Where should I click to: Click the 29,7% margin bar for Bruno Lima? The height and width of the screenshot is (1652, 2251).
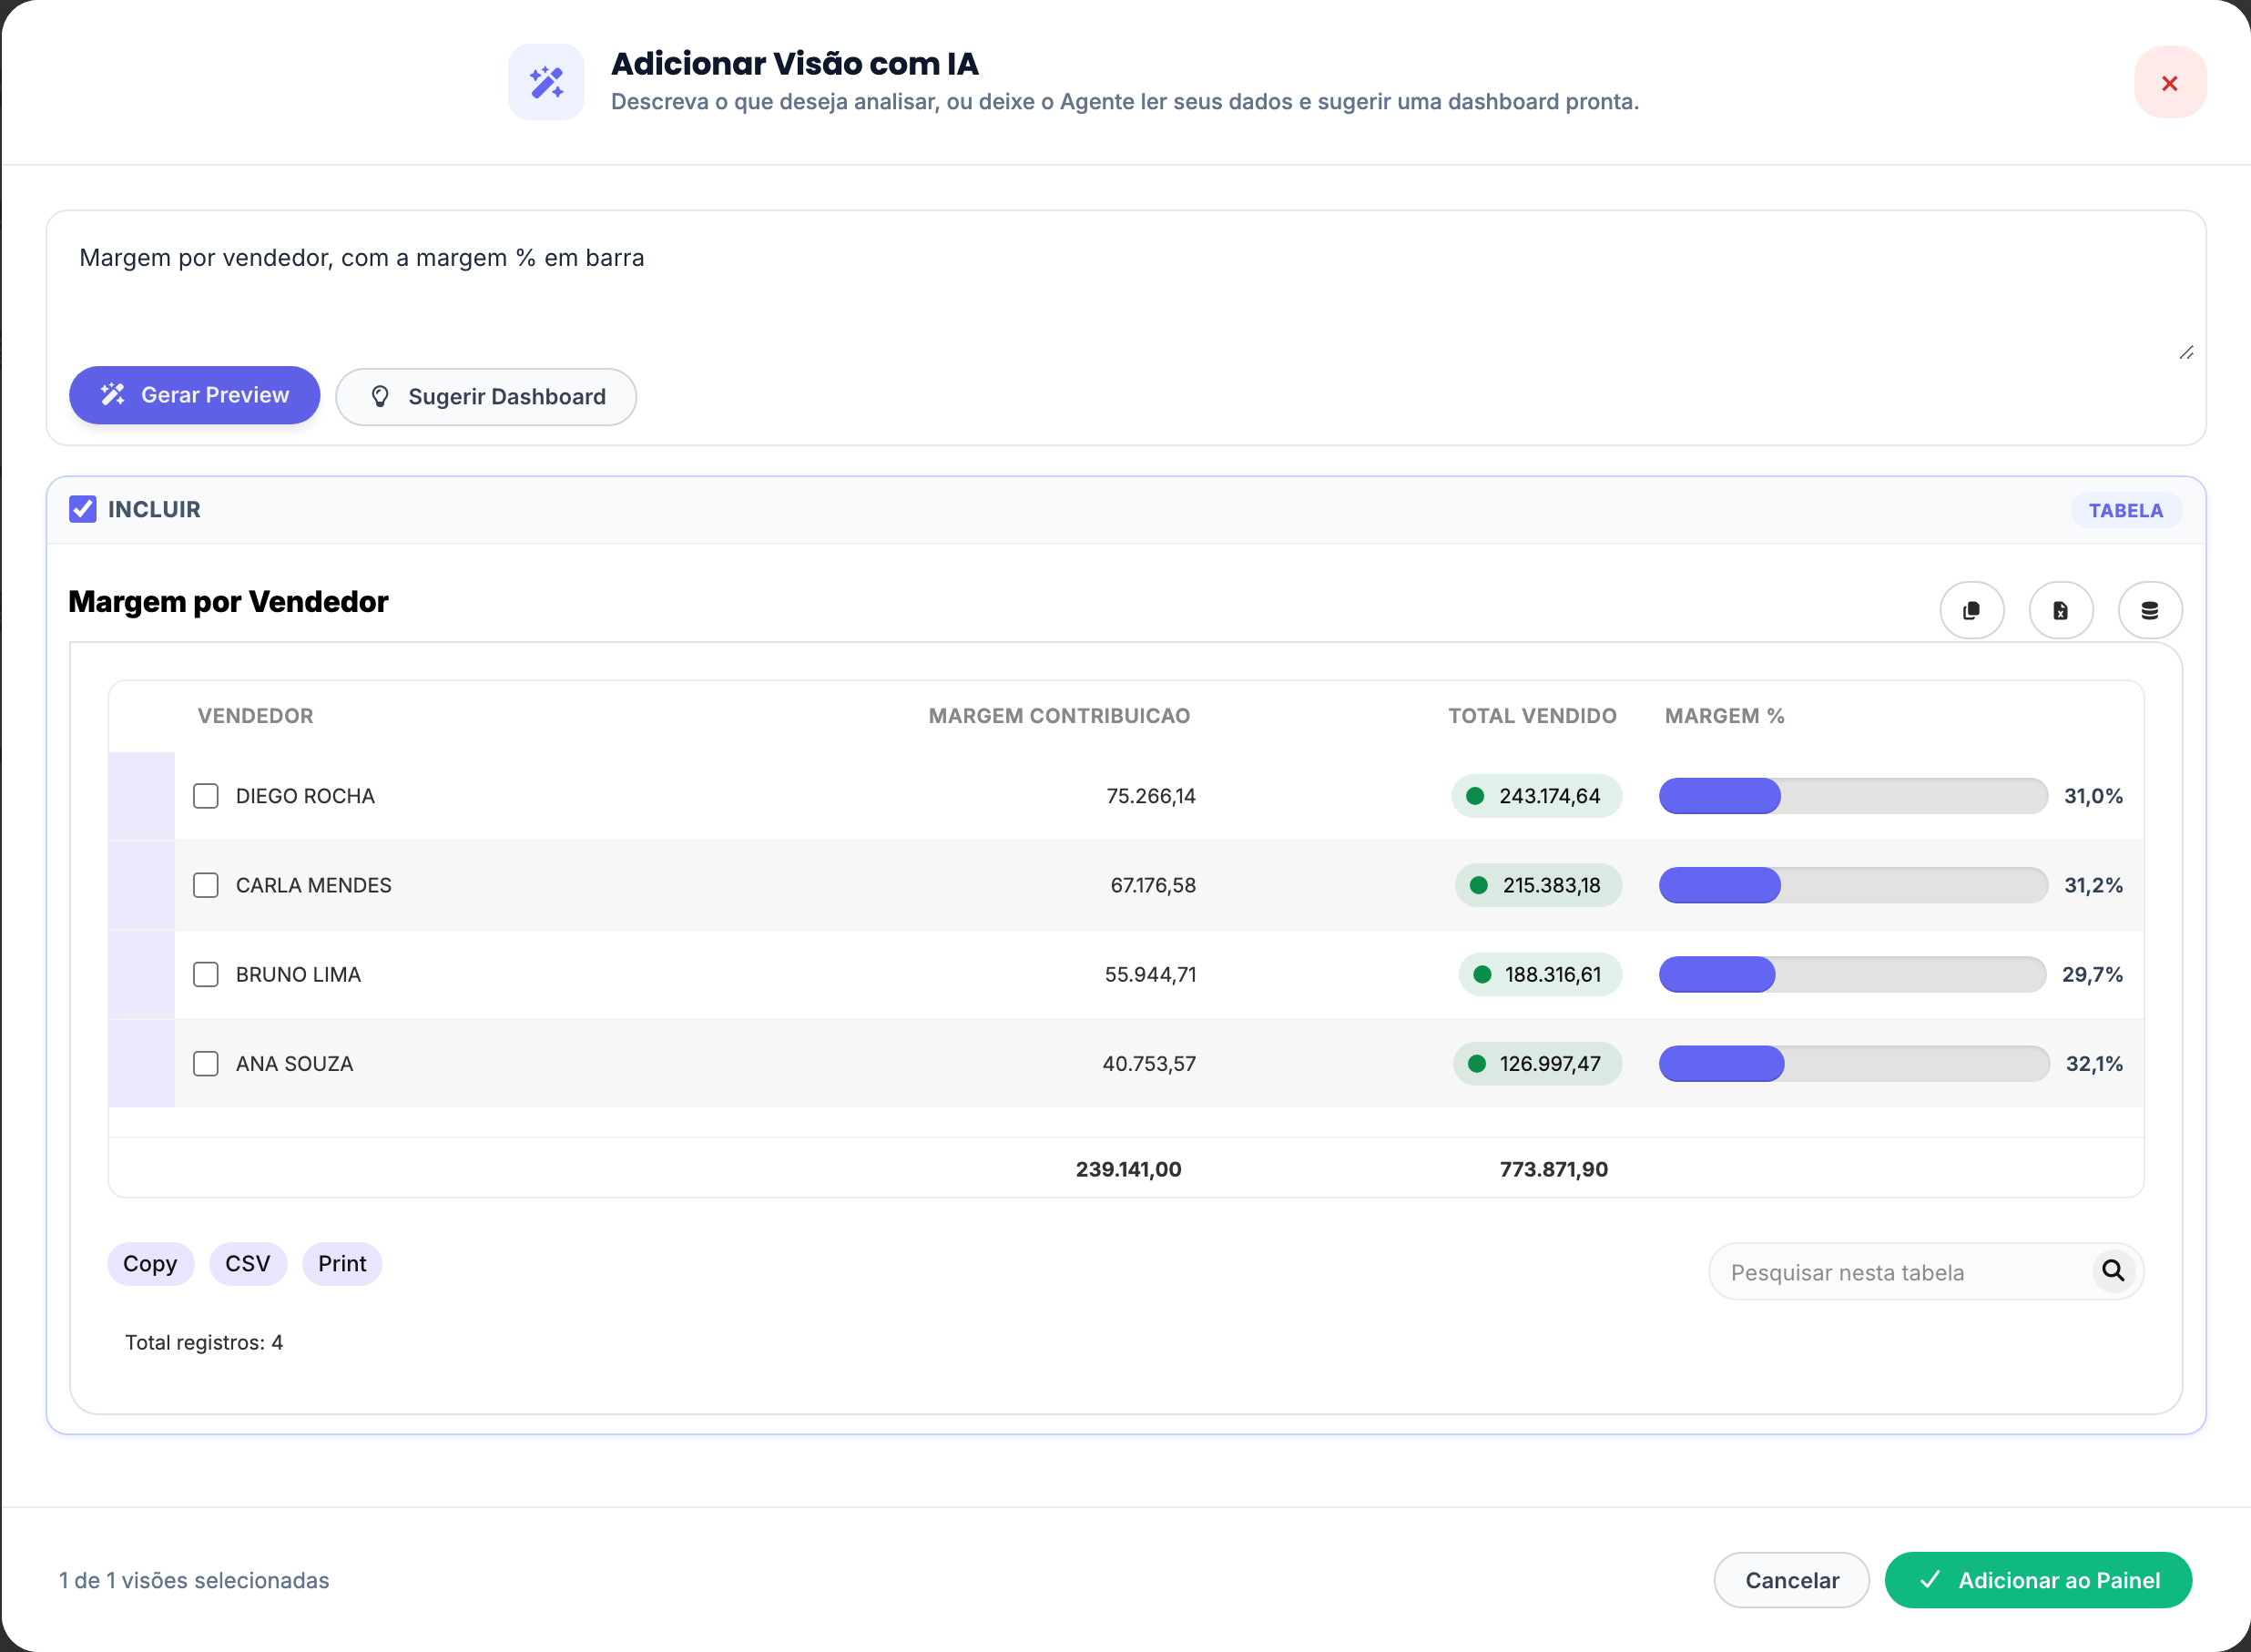[x=1852, y=974]
